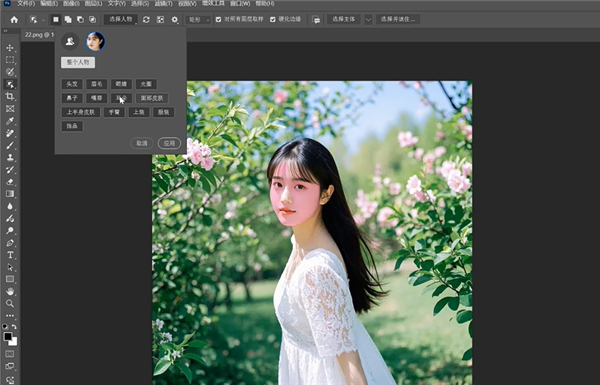The image size is (600, 385).
Task: Select the Crop tool
Action: pos(10,96)
